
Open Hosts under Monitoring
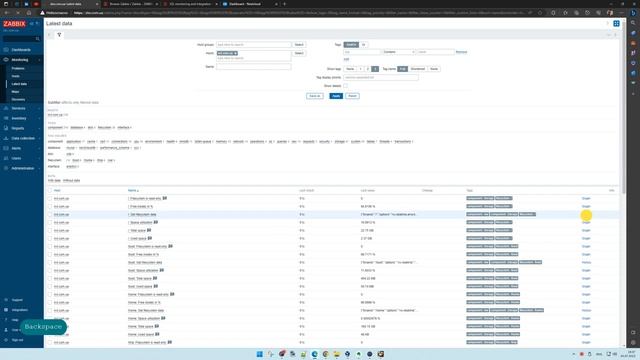click(x=16, y=76)
